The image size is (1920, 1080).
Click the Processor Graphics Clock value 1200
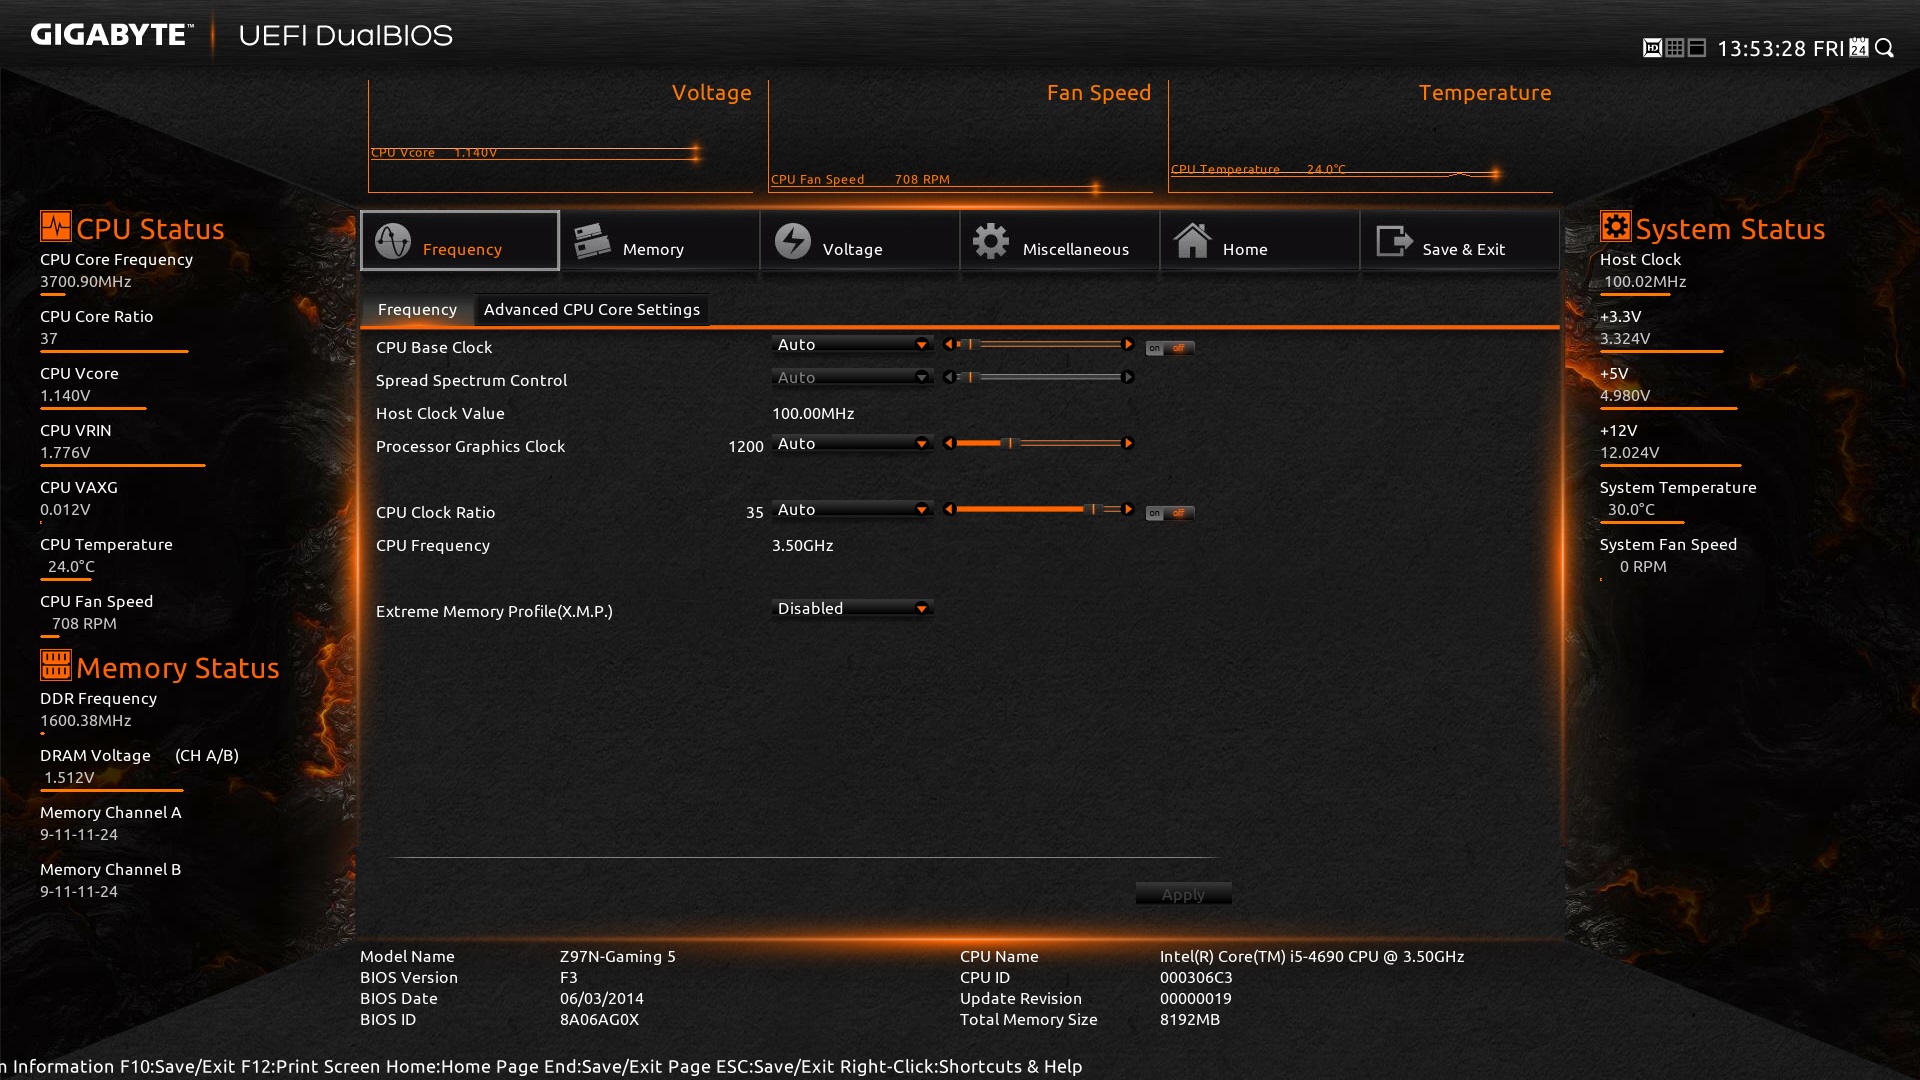[x=745, y=446]
